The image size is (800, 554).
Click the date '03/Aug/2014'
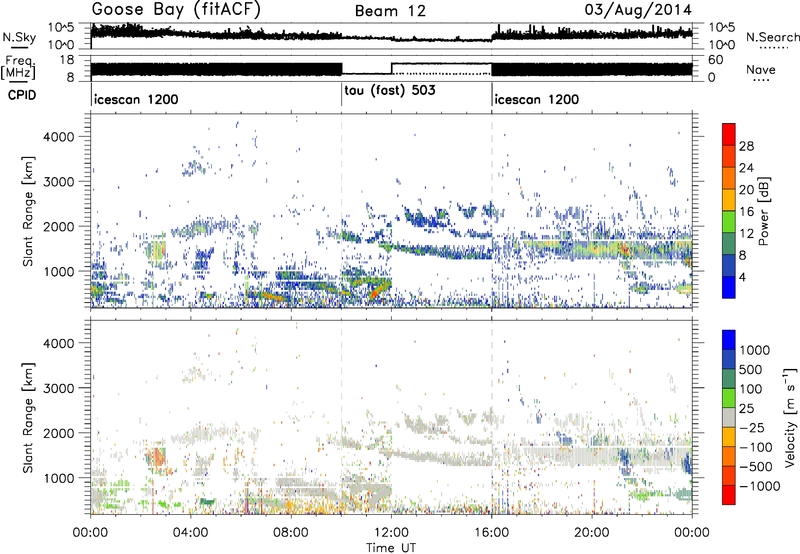pos(638,10)
